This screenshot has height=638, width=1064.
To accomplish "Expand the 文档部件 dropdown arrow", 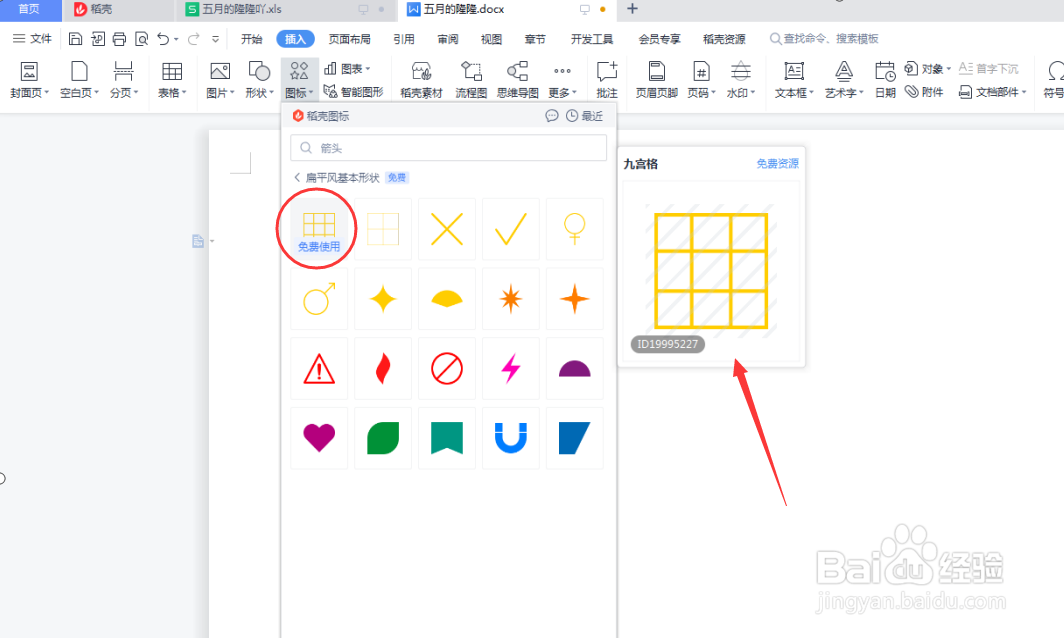I will click(1024, 92).
